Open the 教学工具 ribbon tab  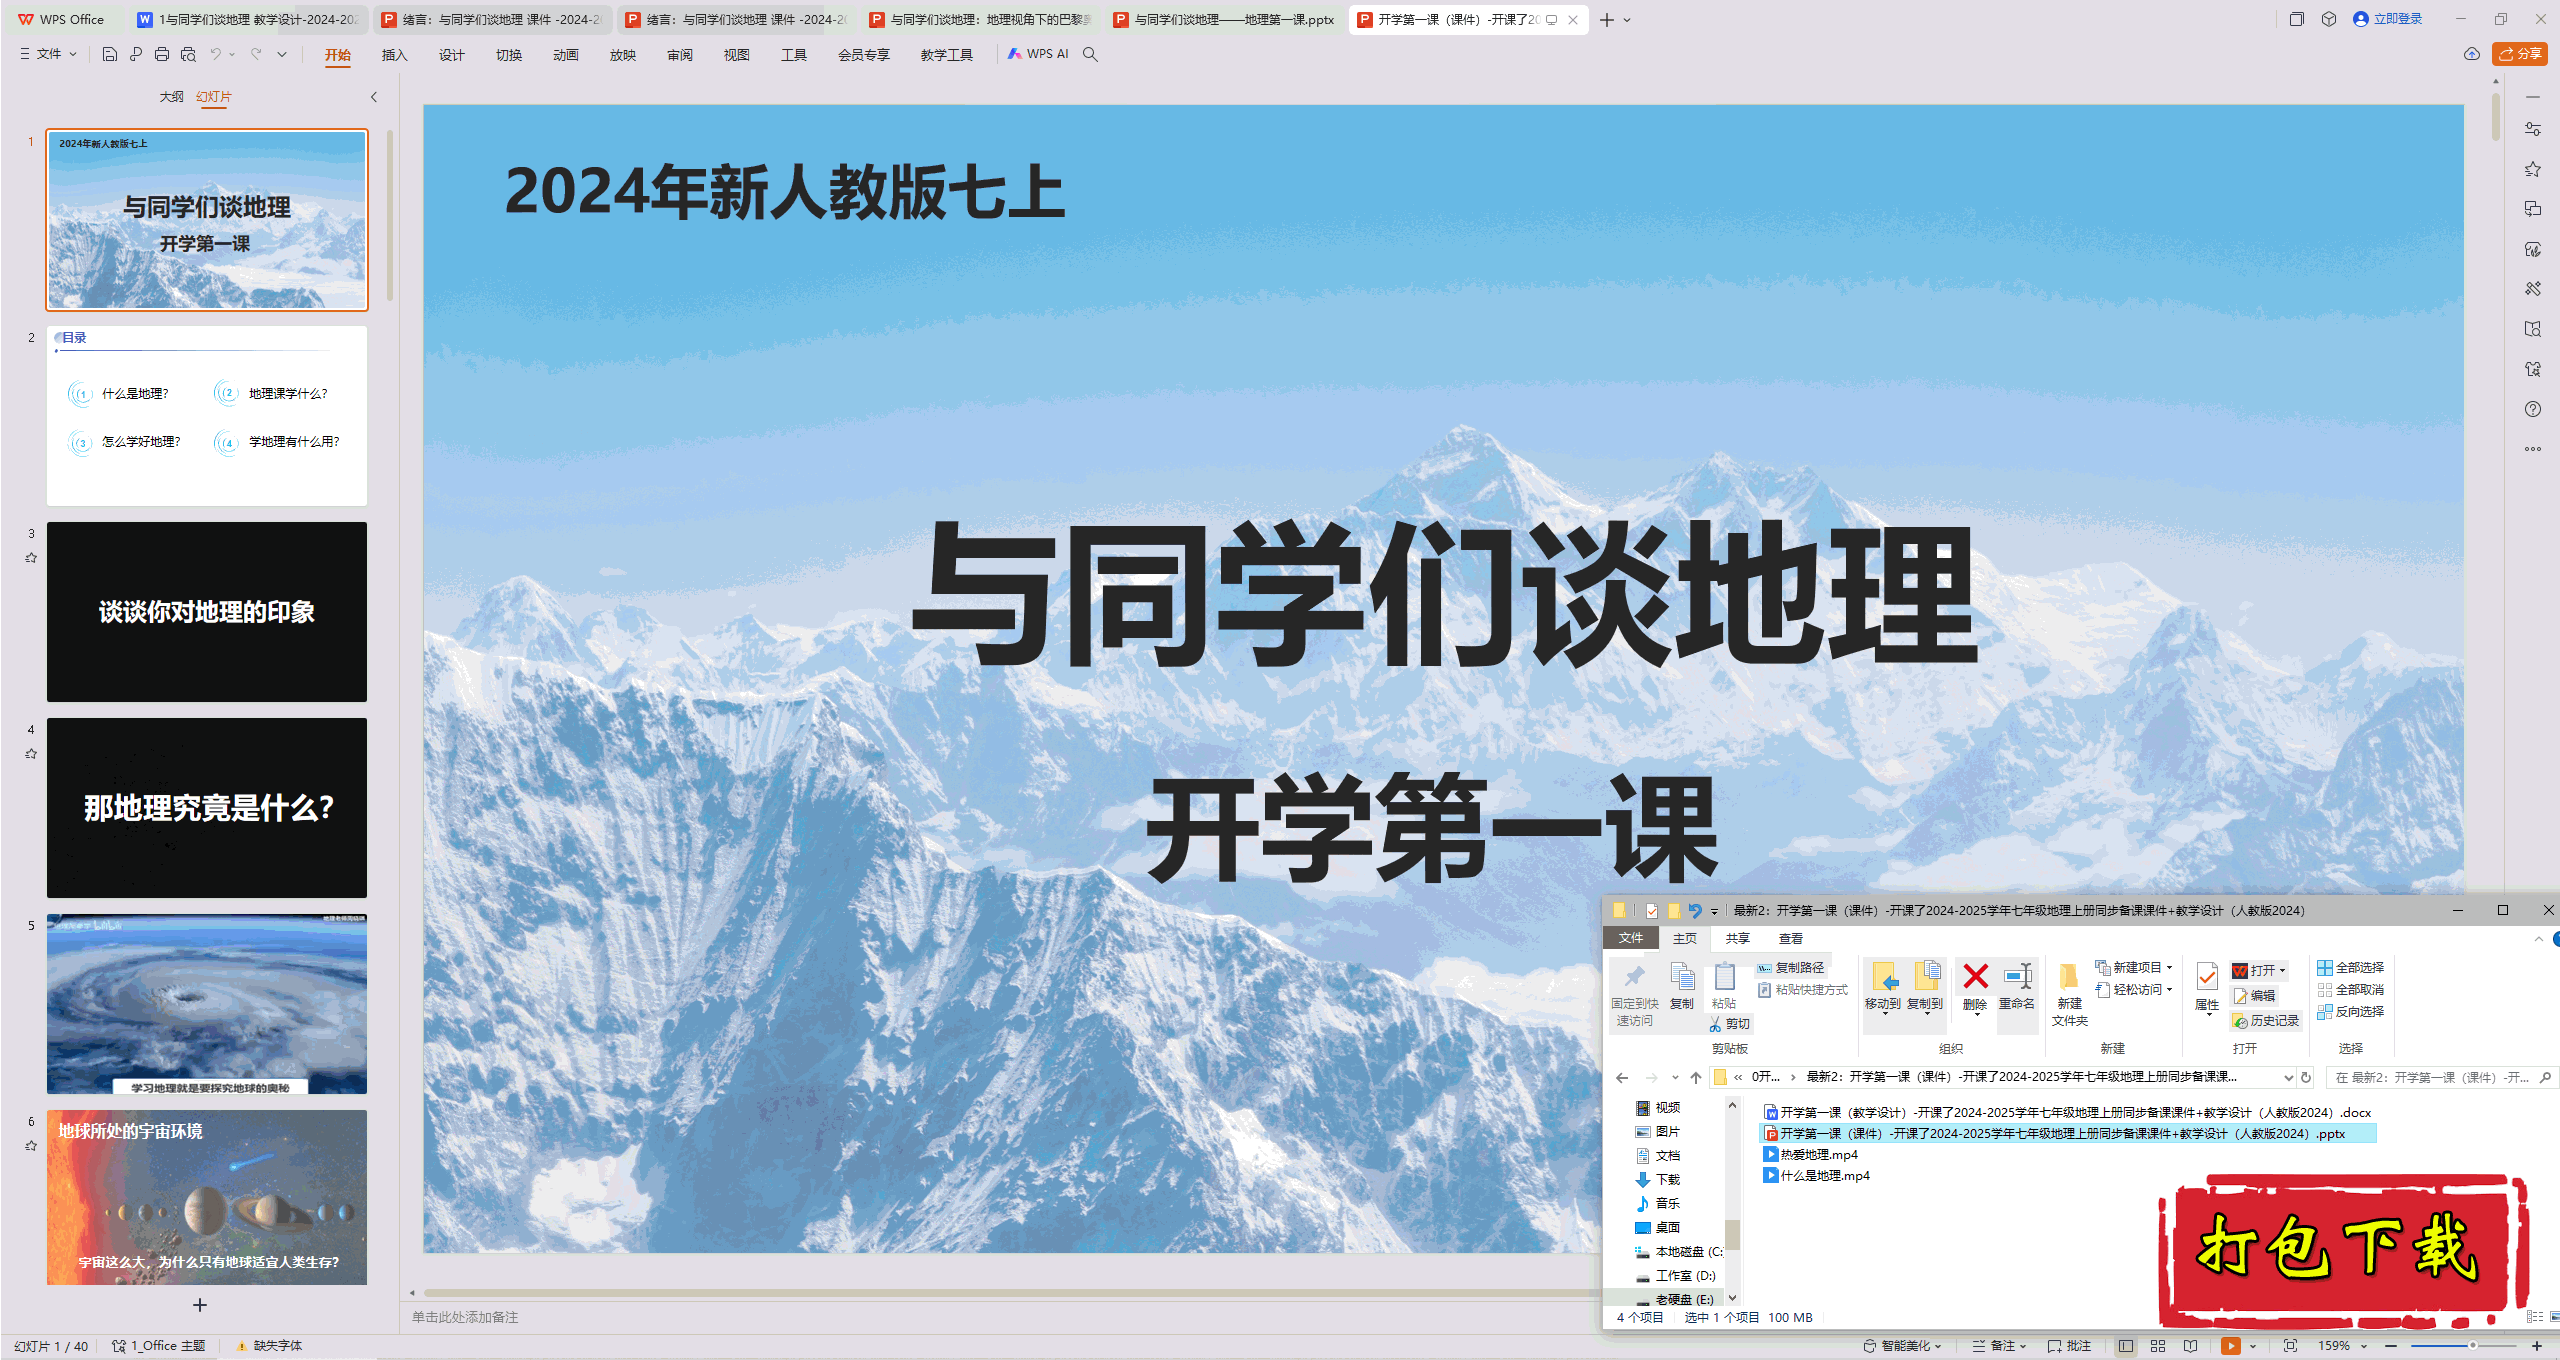pos(947,55)
